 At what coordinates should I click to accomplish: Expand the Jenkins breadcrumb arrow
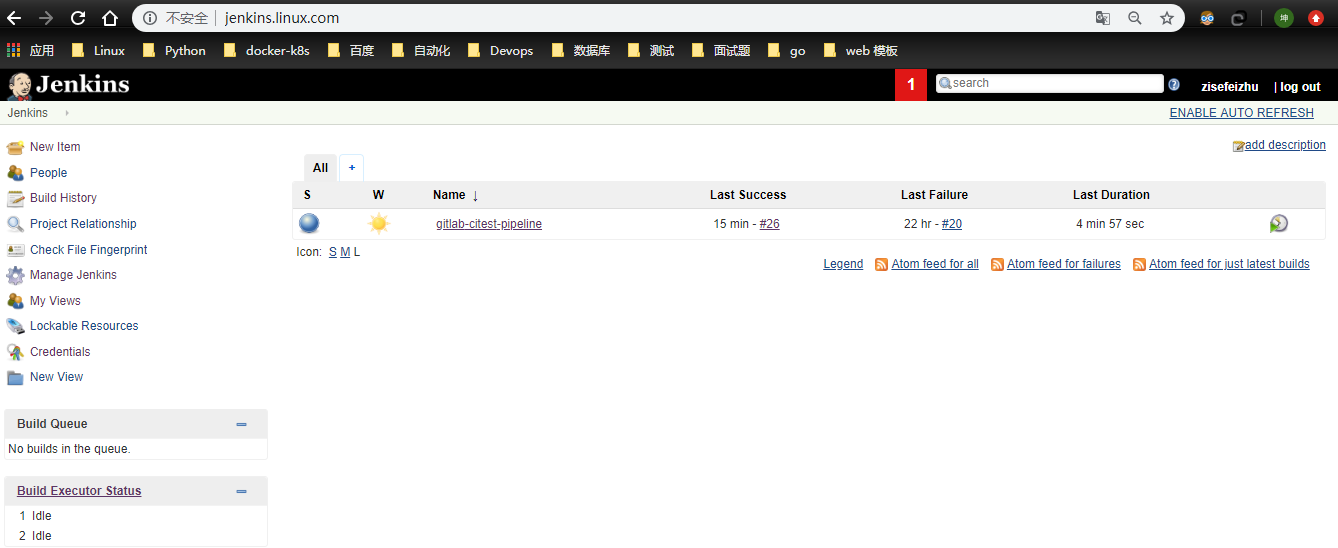point(67,113)
